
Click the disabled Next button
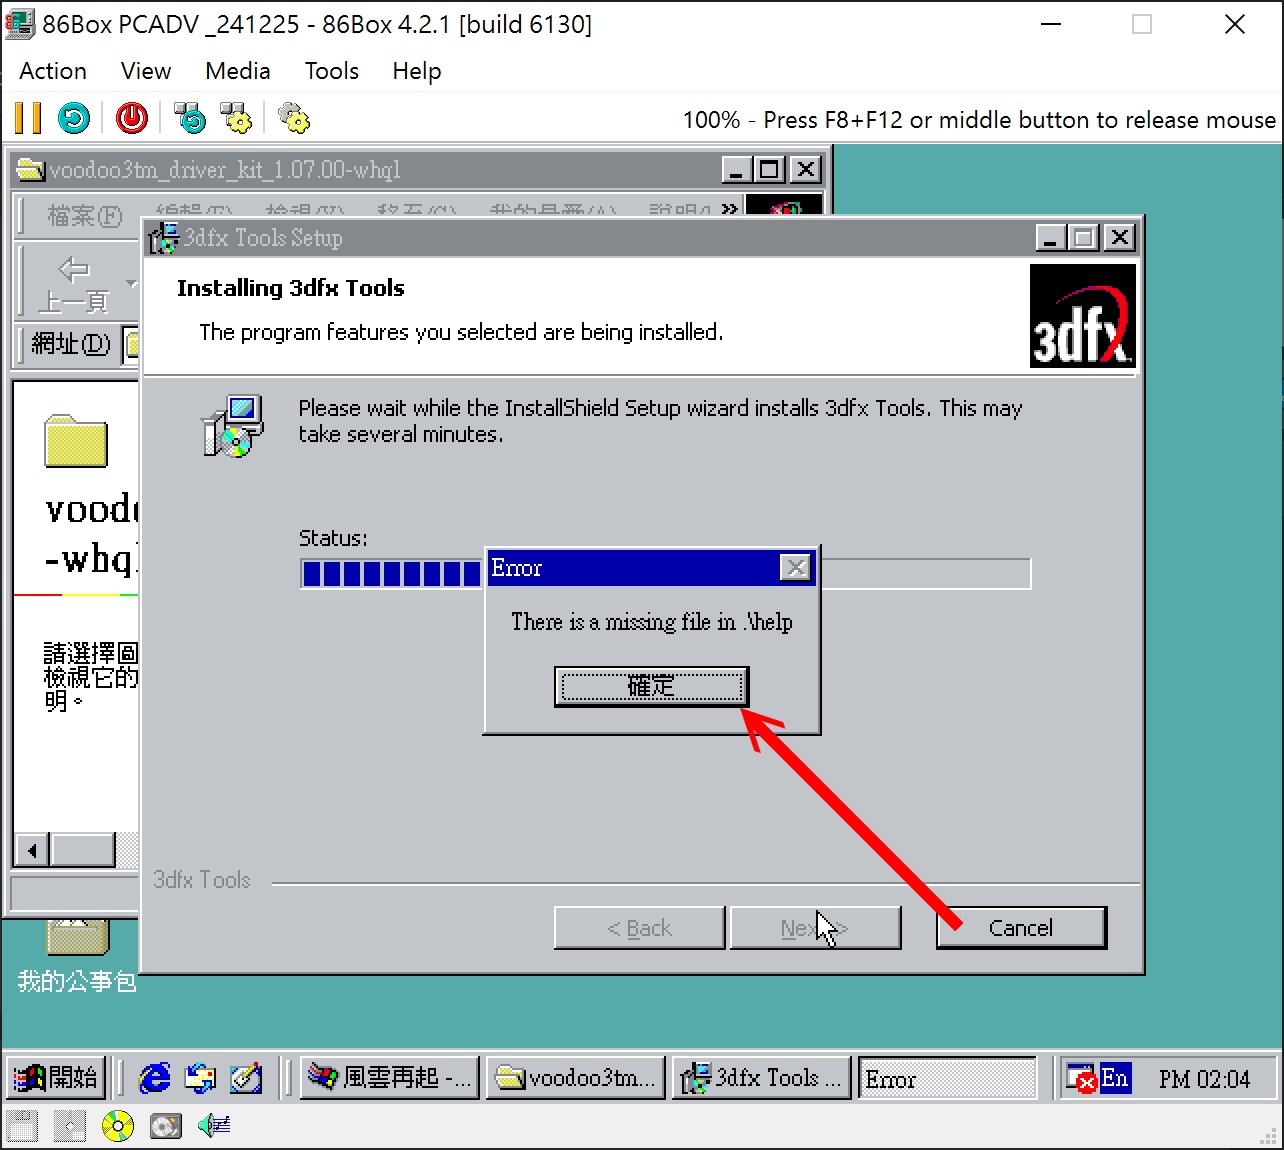click(x=815, y=928)
